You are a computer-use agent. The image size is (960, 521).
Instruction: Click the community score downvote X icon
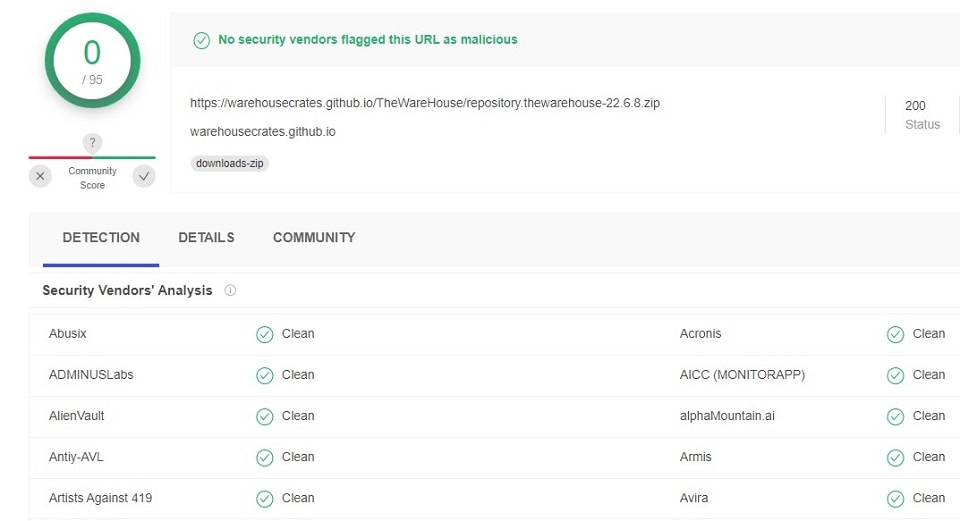click(40, 177)
